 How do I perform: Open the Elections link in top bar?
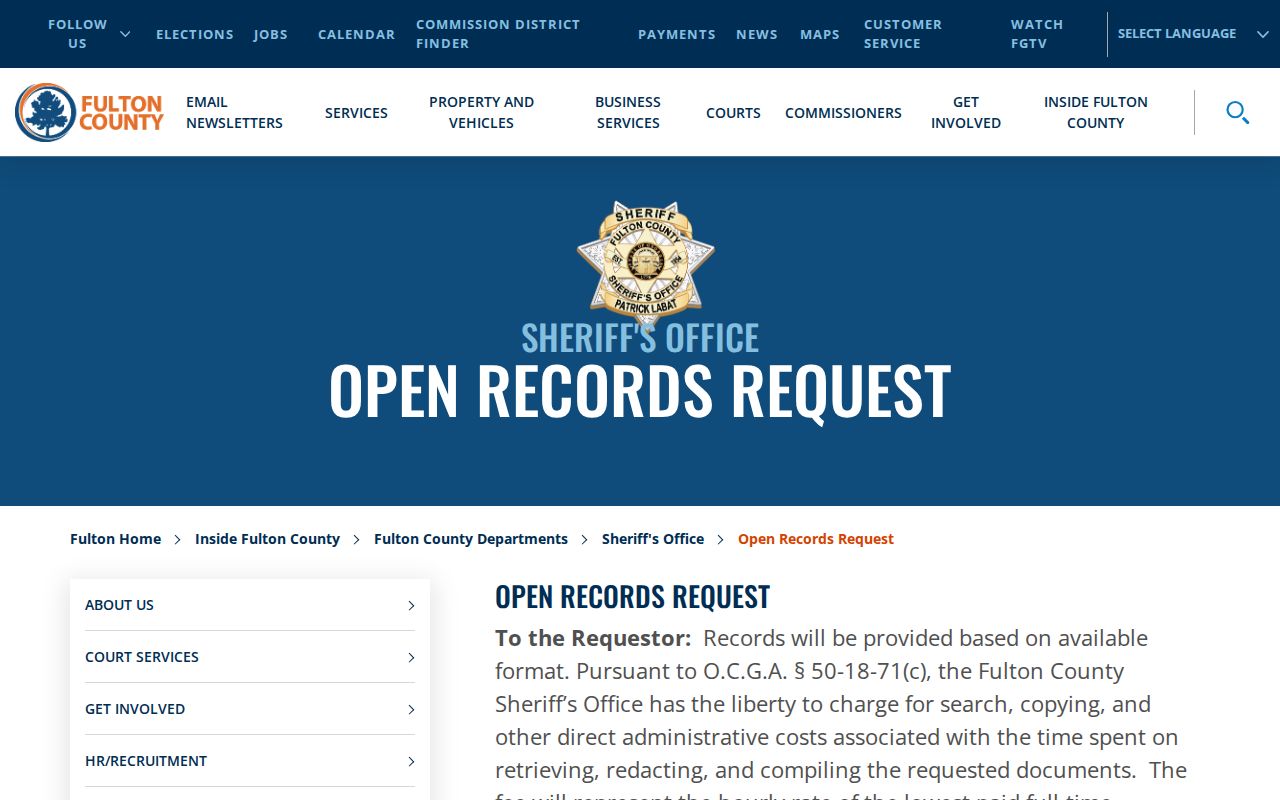pyautogui.click(x=195, y=34)
